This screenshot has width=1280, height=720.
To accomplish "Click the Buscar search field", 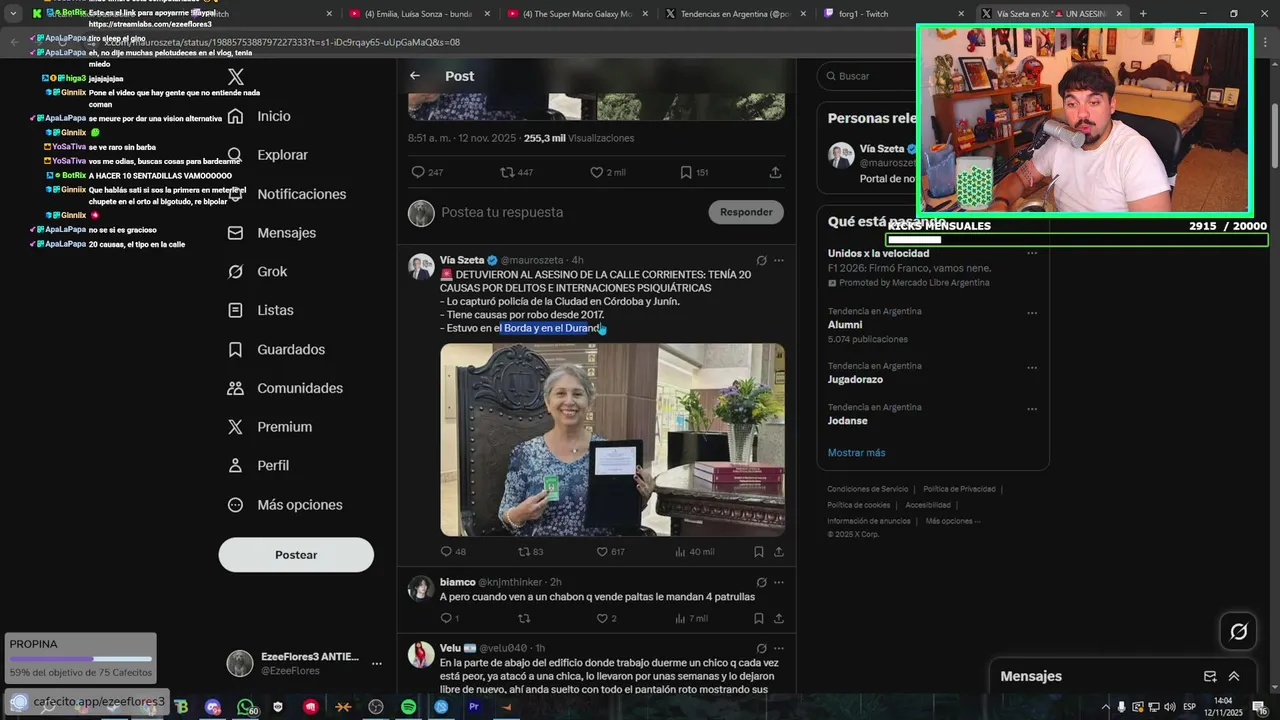I will (x=866, y=76).
